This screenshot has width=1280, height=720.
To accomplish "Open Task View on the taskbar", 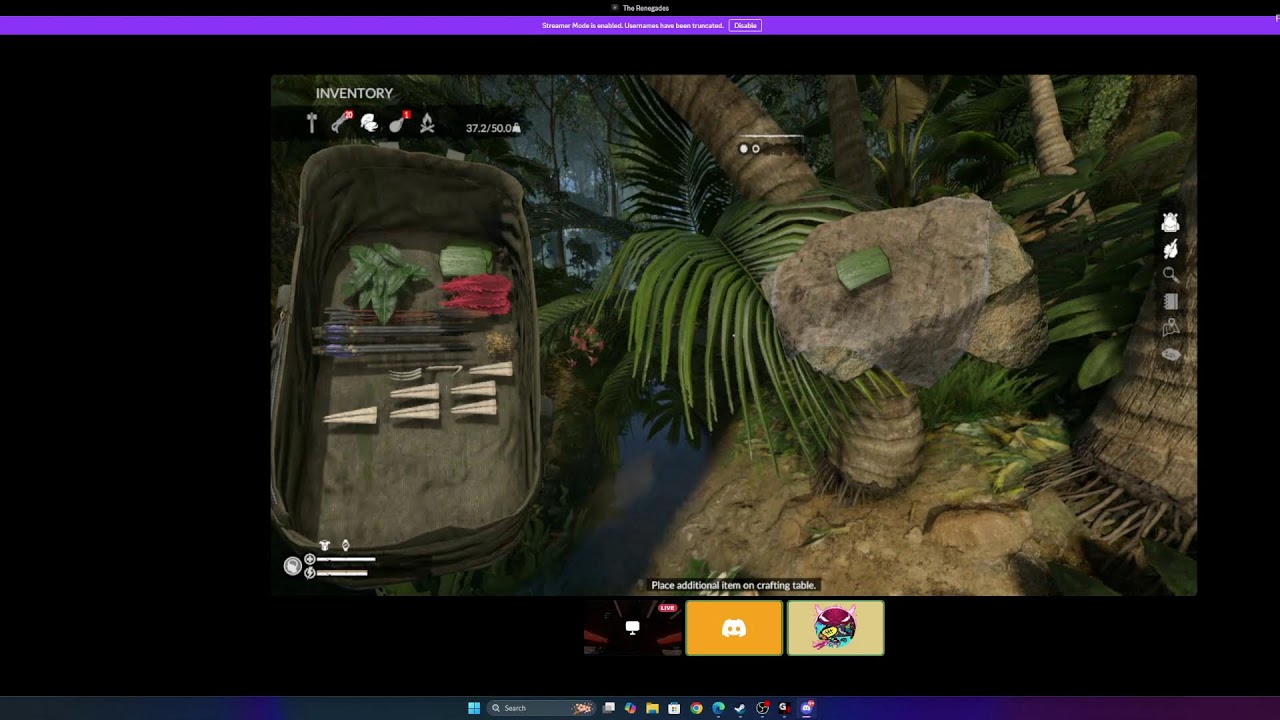I will click(608, 708).
